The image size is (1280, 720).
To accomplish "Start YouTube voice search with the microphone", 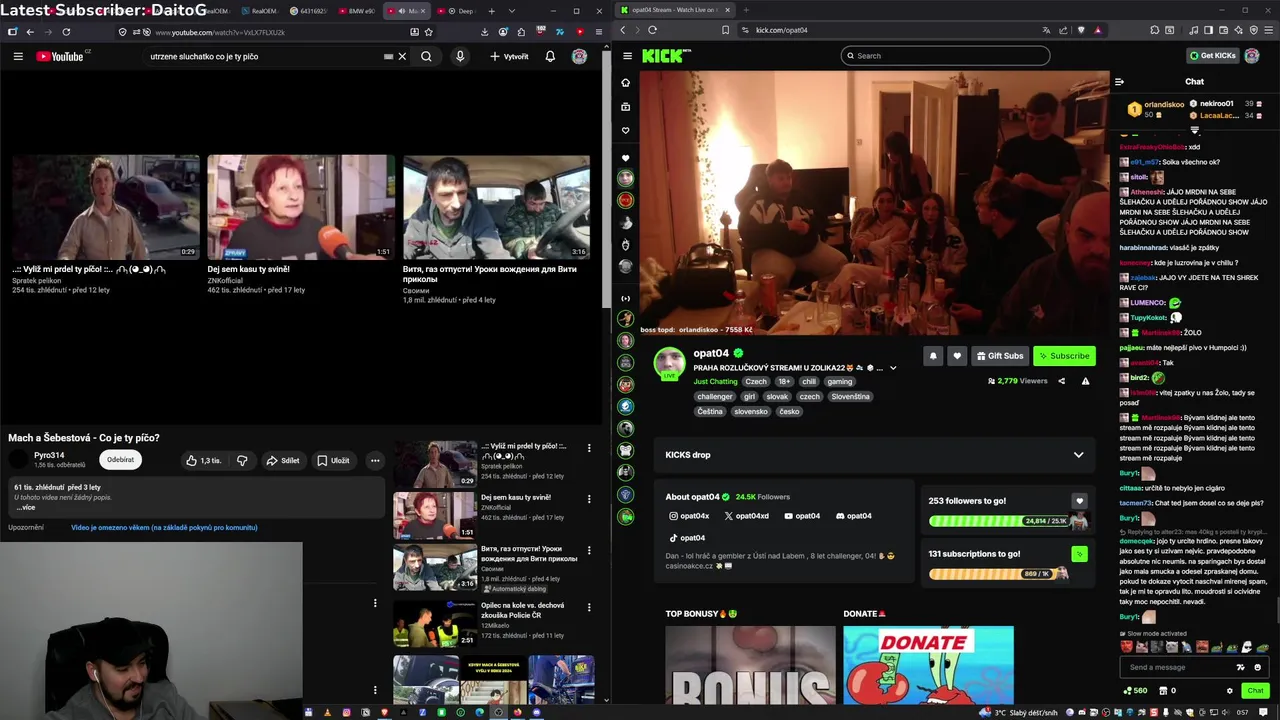I will click(460, 57).
